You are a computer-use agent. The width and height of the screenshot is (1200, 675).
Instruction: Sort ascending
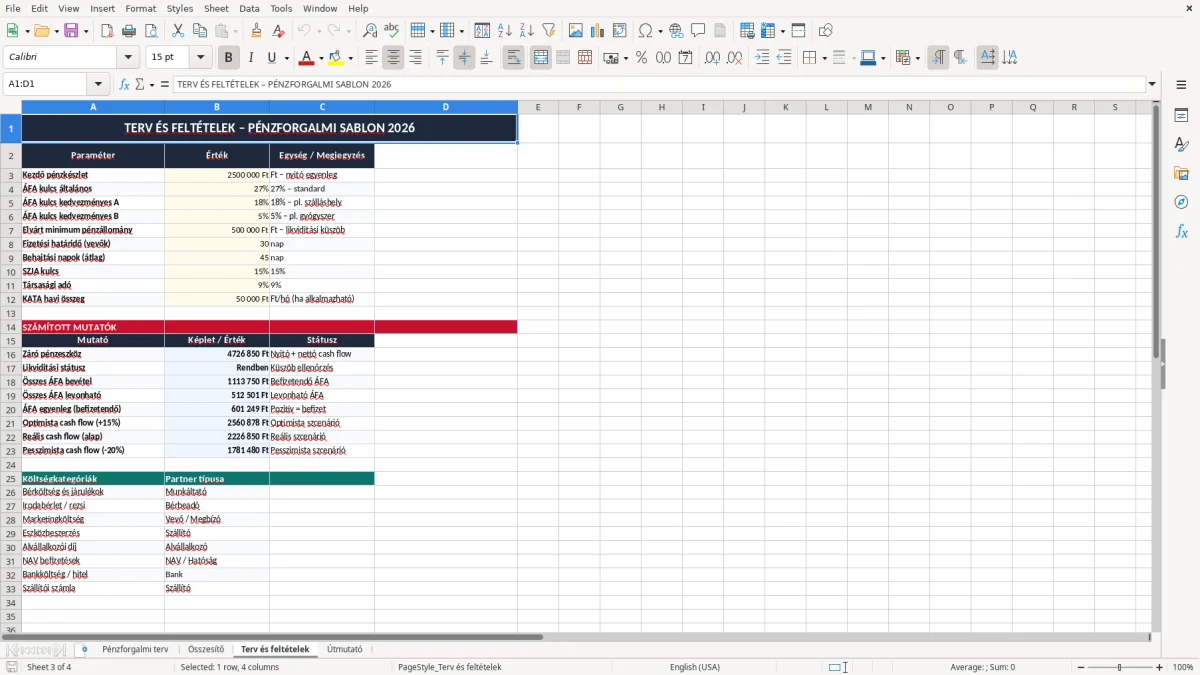click(x=505, y=31)
